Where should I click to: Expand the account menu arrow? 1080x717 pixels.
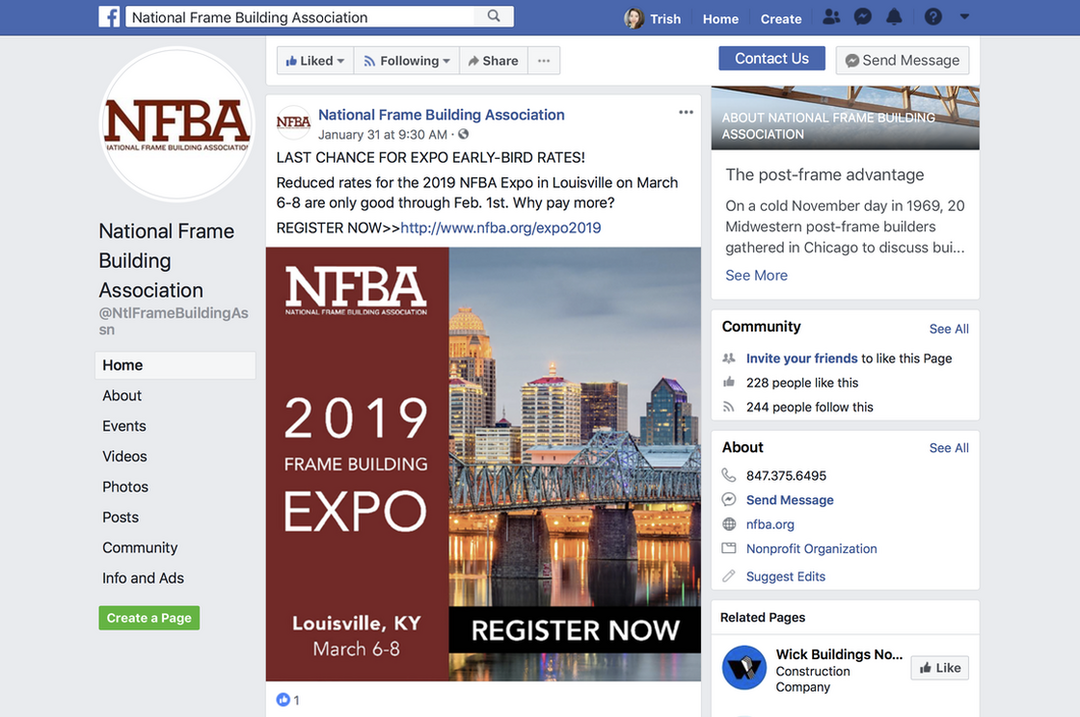point(964,18)
